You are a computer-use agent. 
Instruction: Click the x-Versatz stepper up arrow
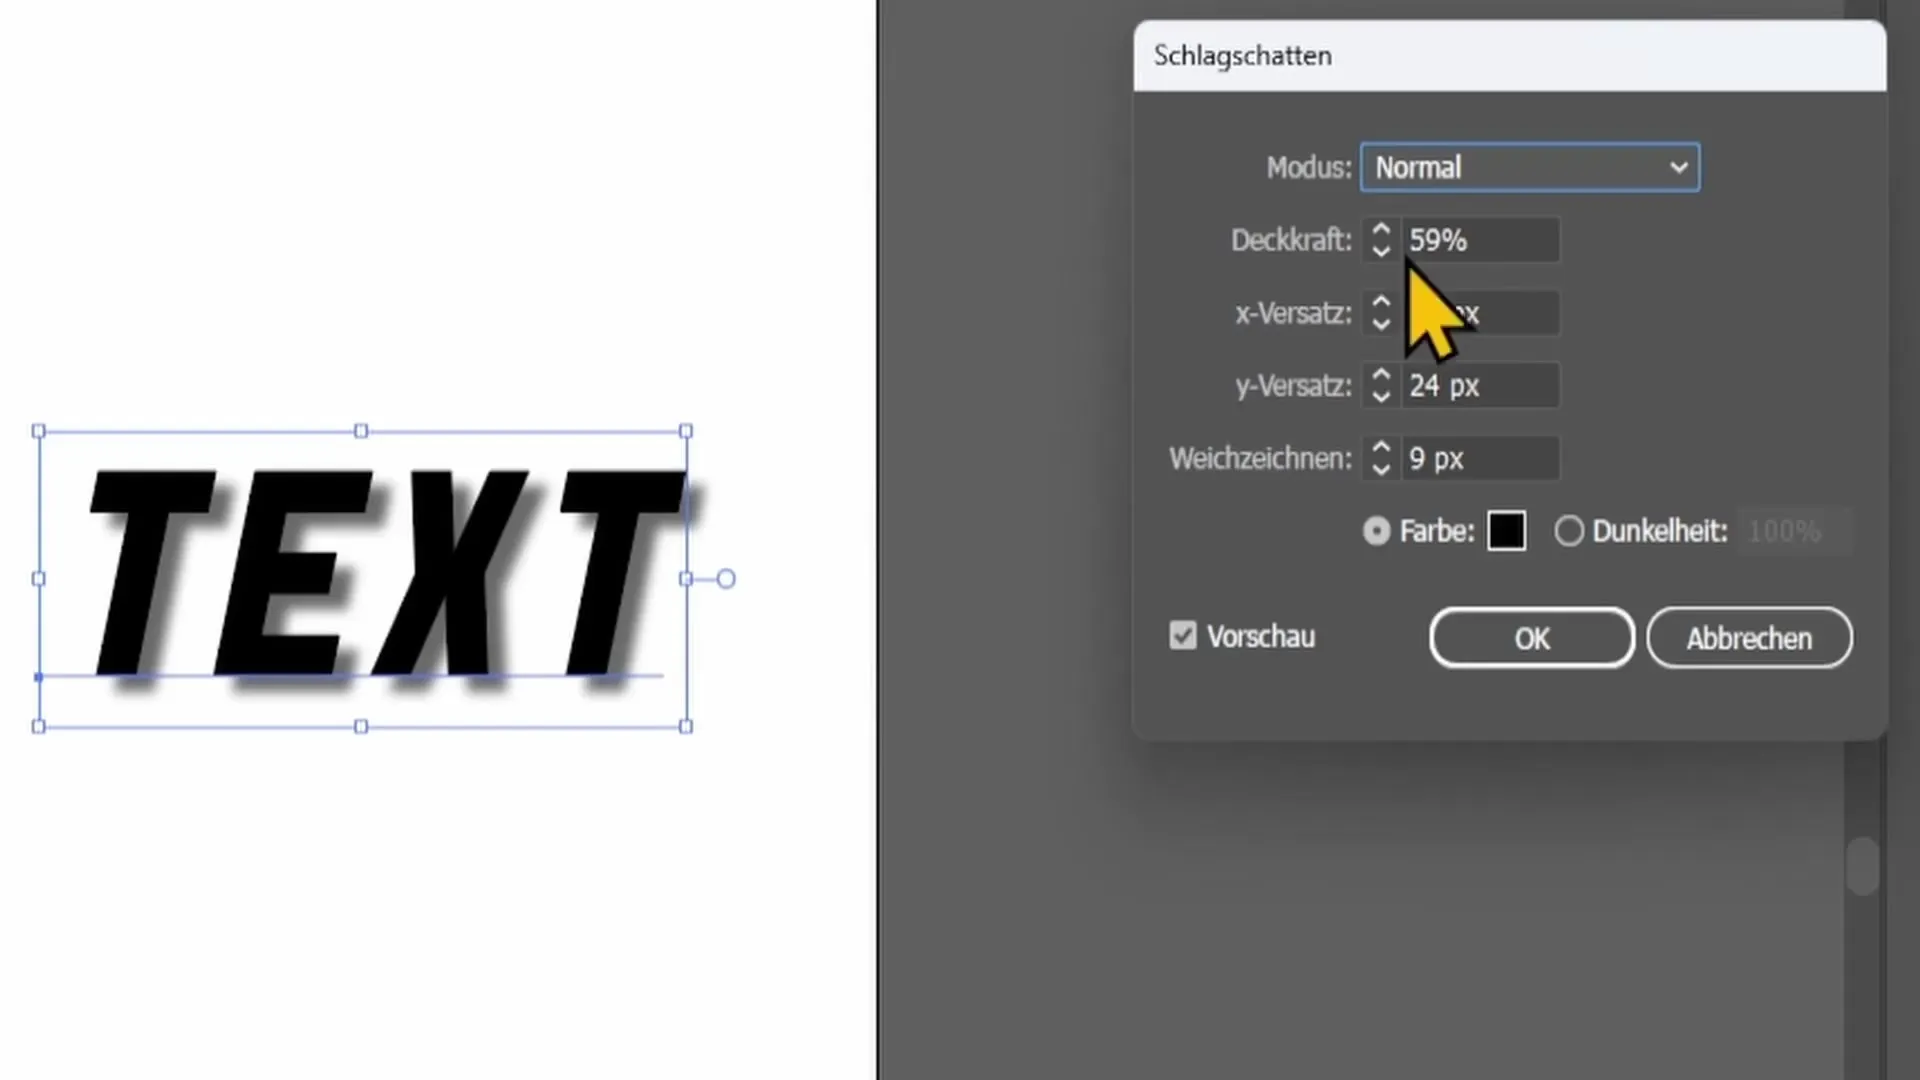1381,301
